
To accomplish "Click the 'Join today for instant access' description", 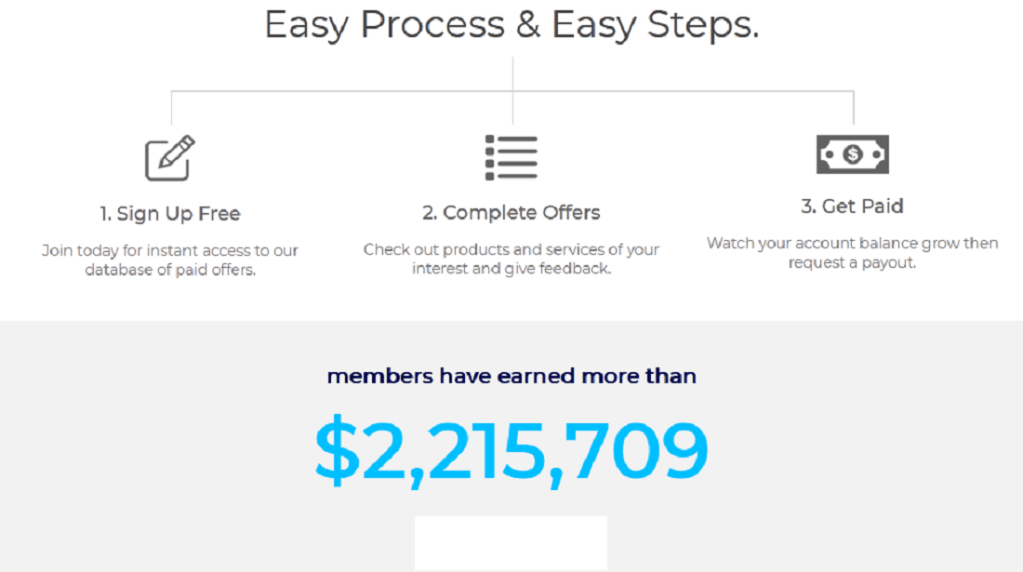I will (170, 260).
